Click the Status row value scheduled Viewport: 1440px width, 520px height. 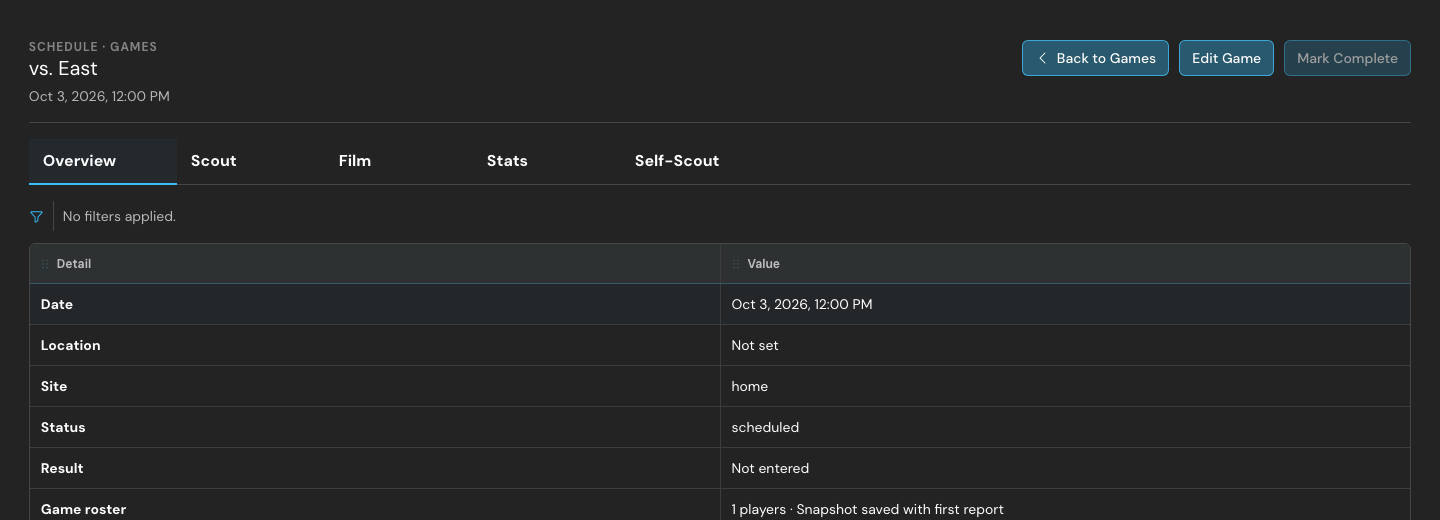(765, 427)
